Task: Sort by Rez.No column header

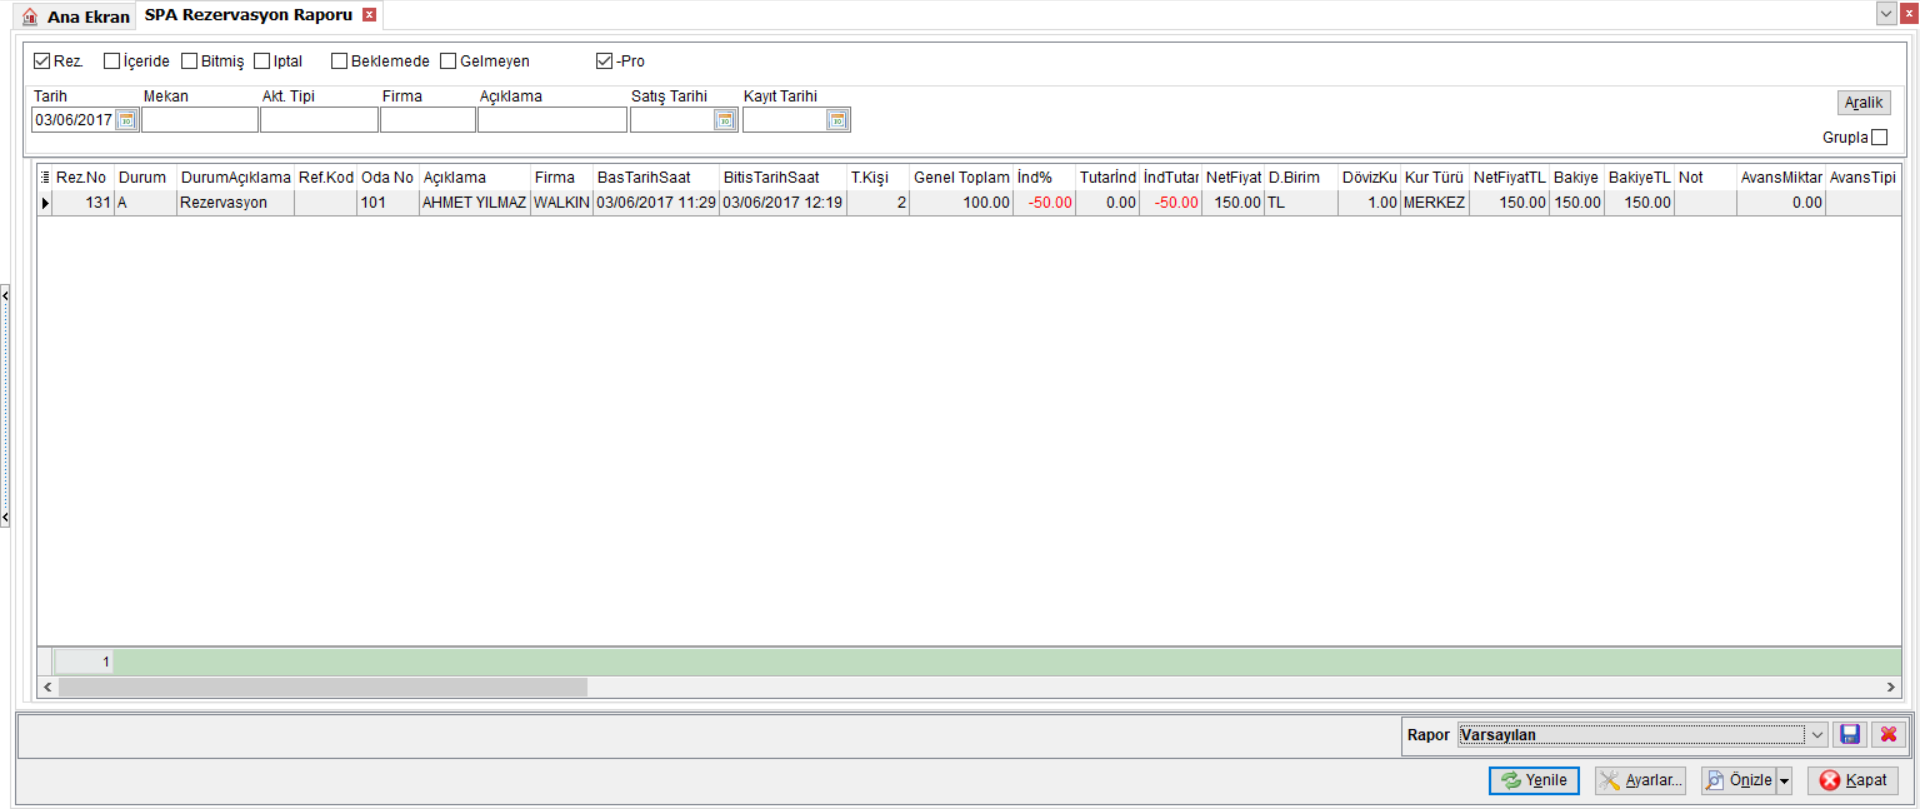Action: click(x=82, y=177)
